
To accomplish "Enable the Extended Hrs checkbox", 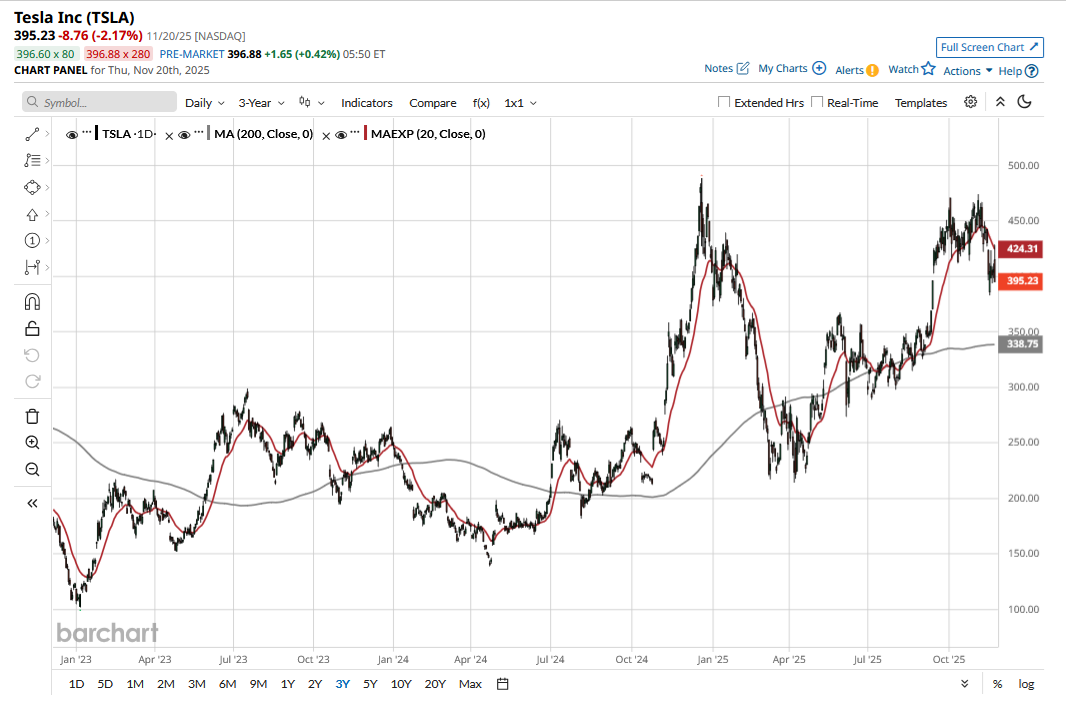I will (x=724, y=102).
